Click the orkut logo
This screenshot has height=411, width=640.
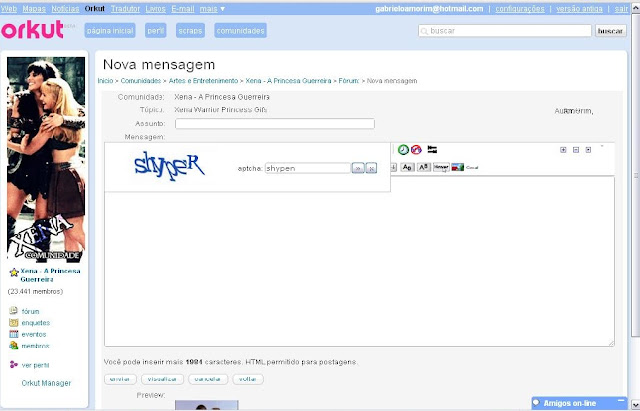(x=33, y=30)
